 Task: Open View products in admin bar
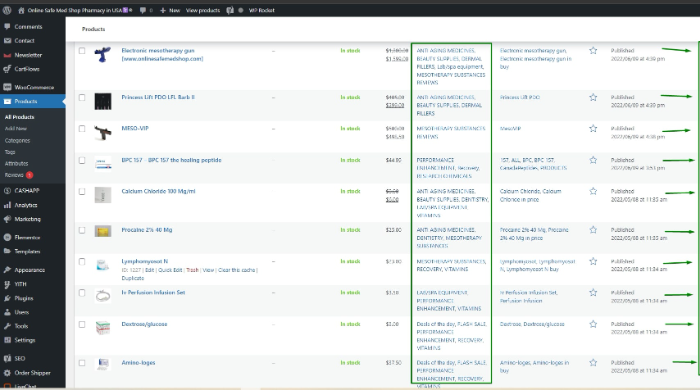click(203, 10)
